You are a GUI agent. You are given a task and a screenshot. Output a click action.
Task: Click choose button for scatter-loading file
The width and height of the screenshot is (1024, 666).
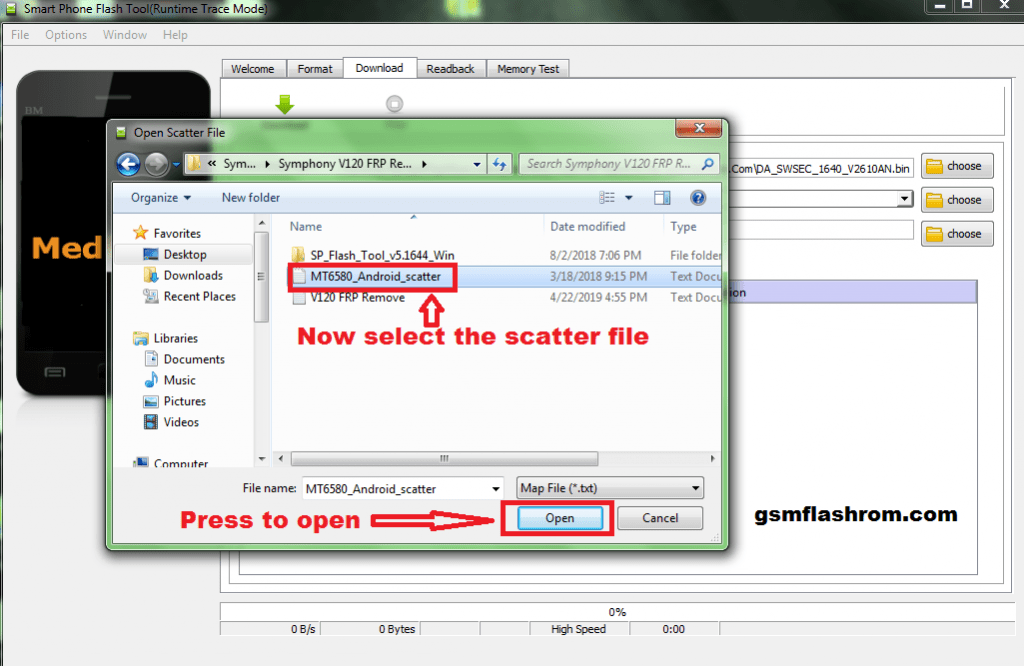point(957,200)
